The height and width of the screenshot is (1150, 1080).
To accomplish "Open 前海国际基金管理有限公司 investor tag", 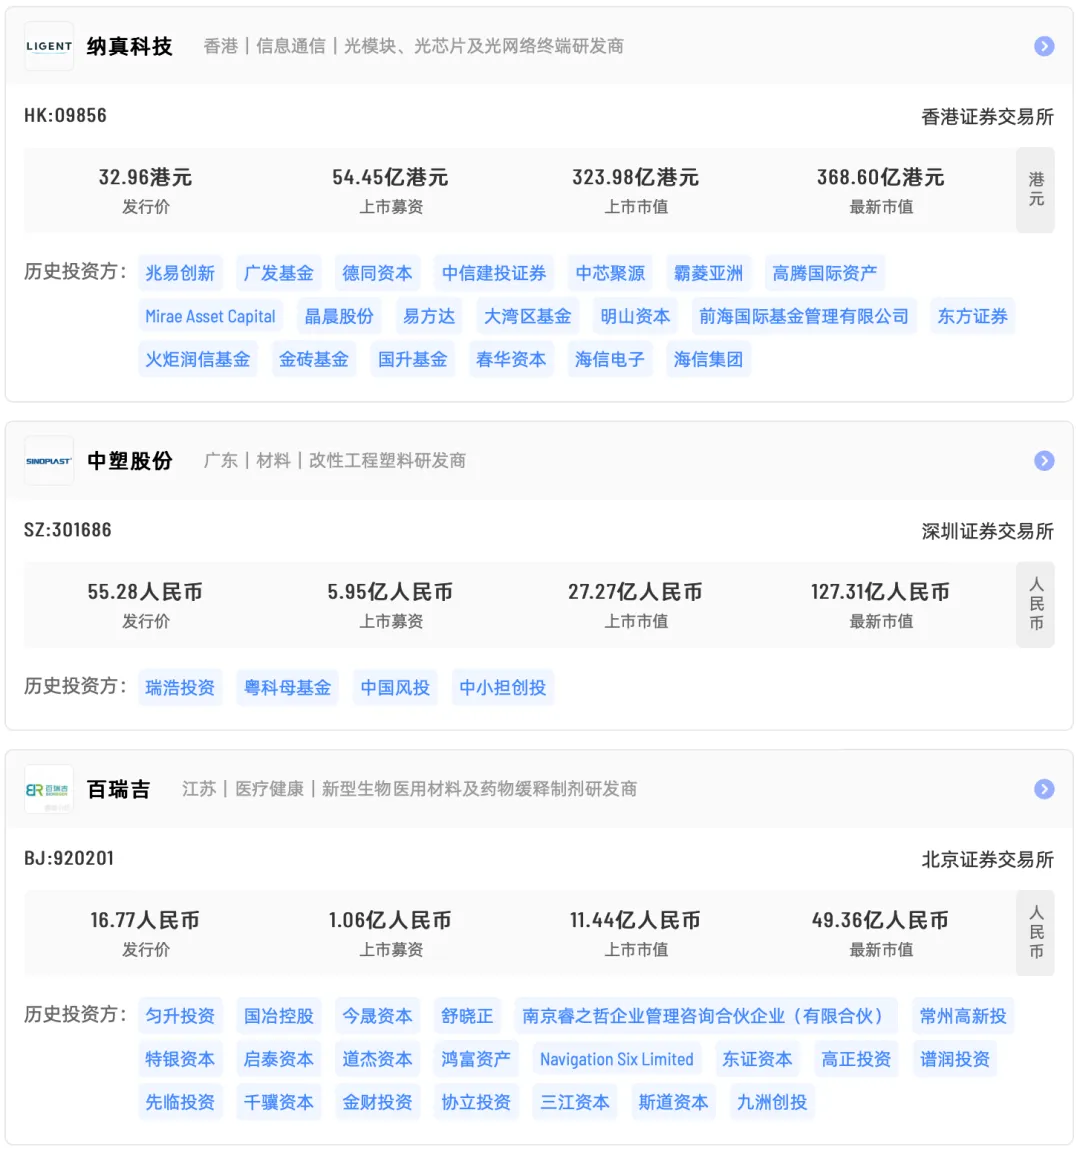I will [804, 316].
